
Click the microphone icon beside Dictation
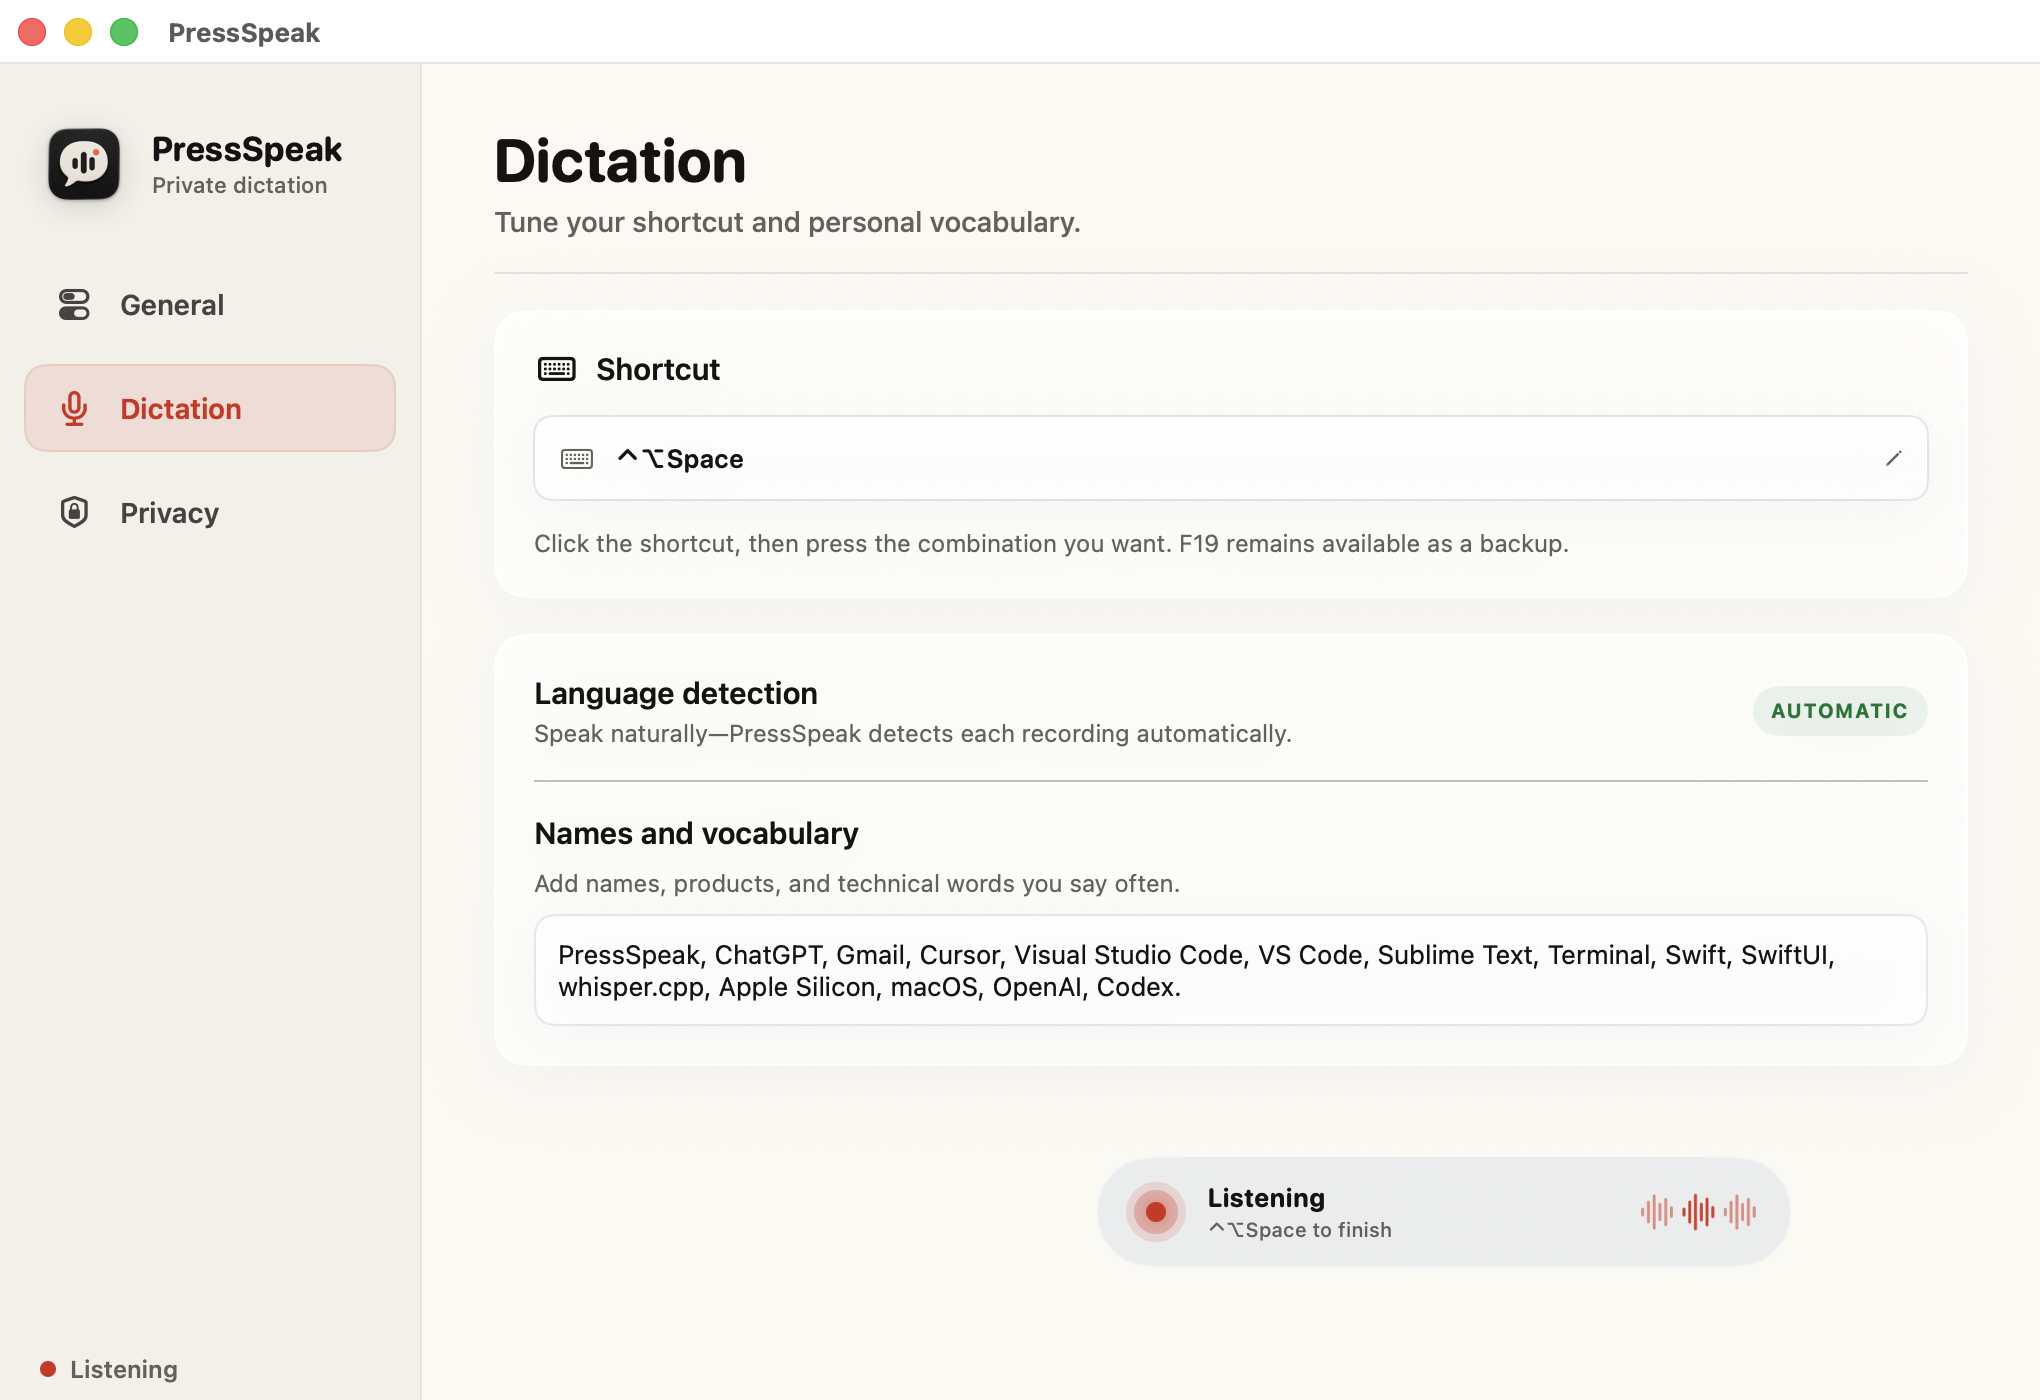[x=74, y=409]
